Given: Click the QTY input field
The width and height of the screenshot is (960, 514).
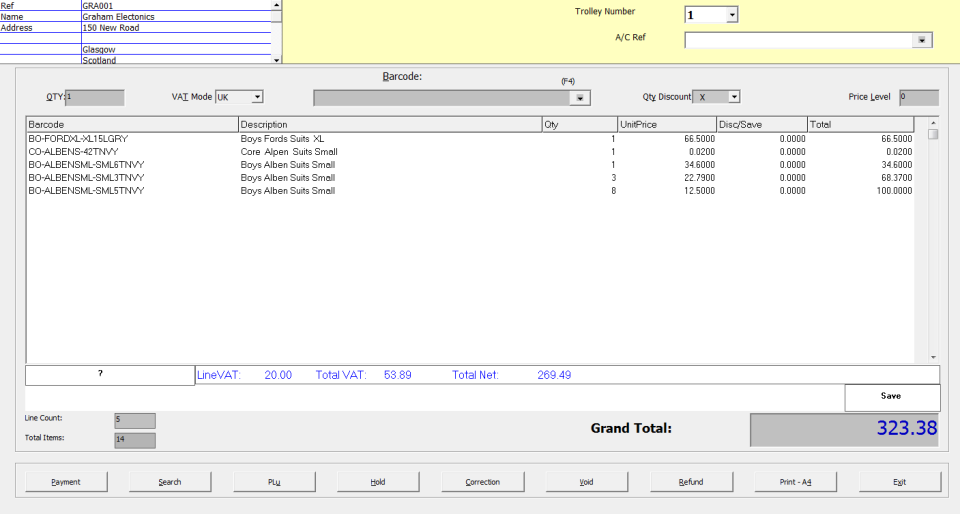Looking at the screenshot, I should point(95,97).
